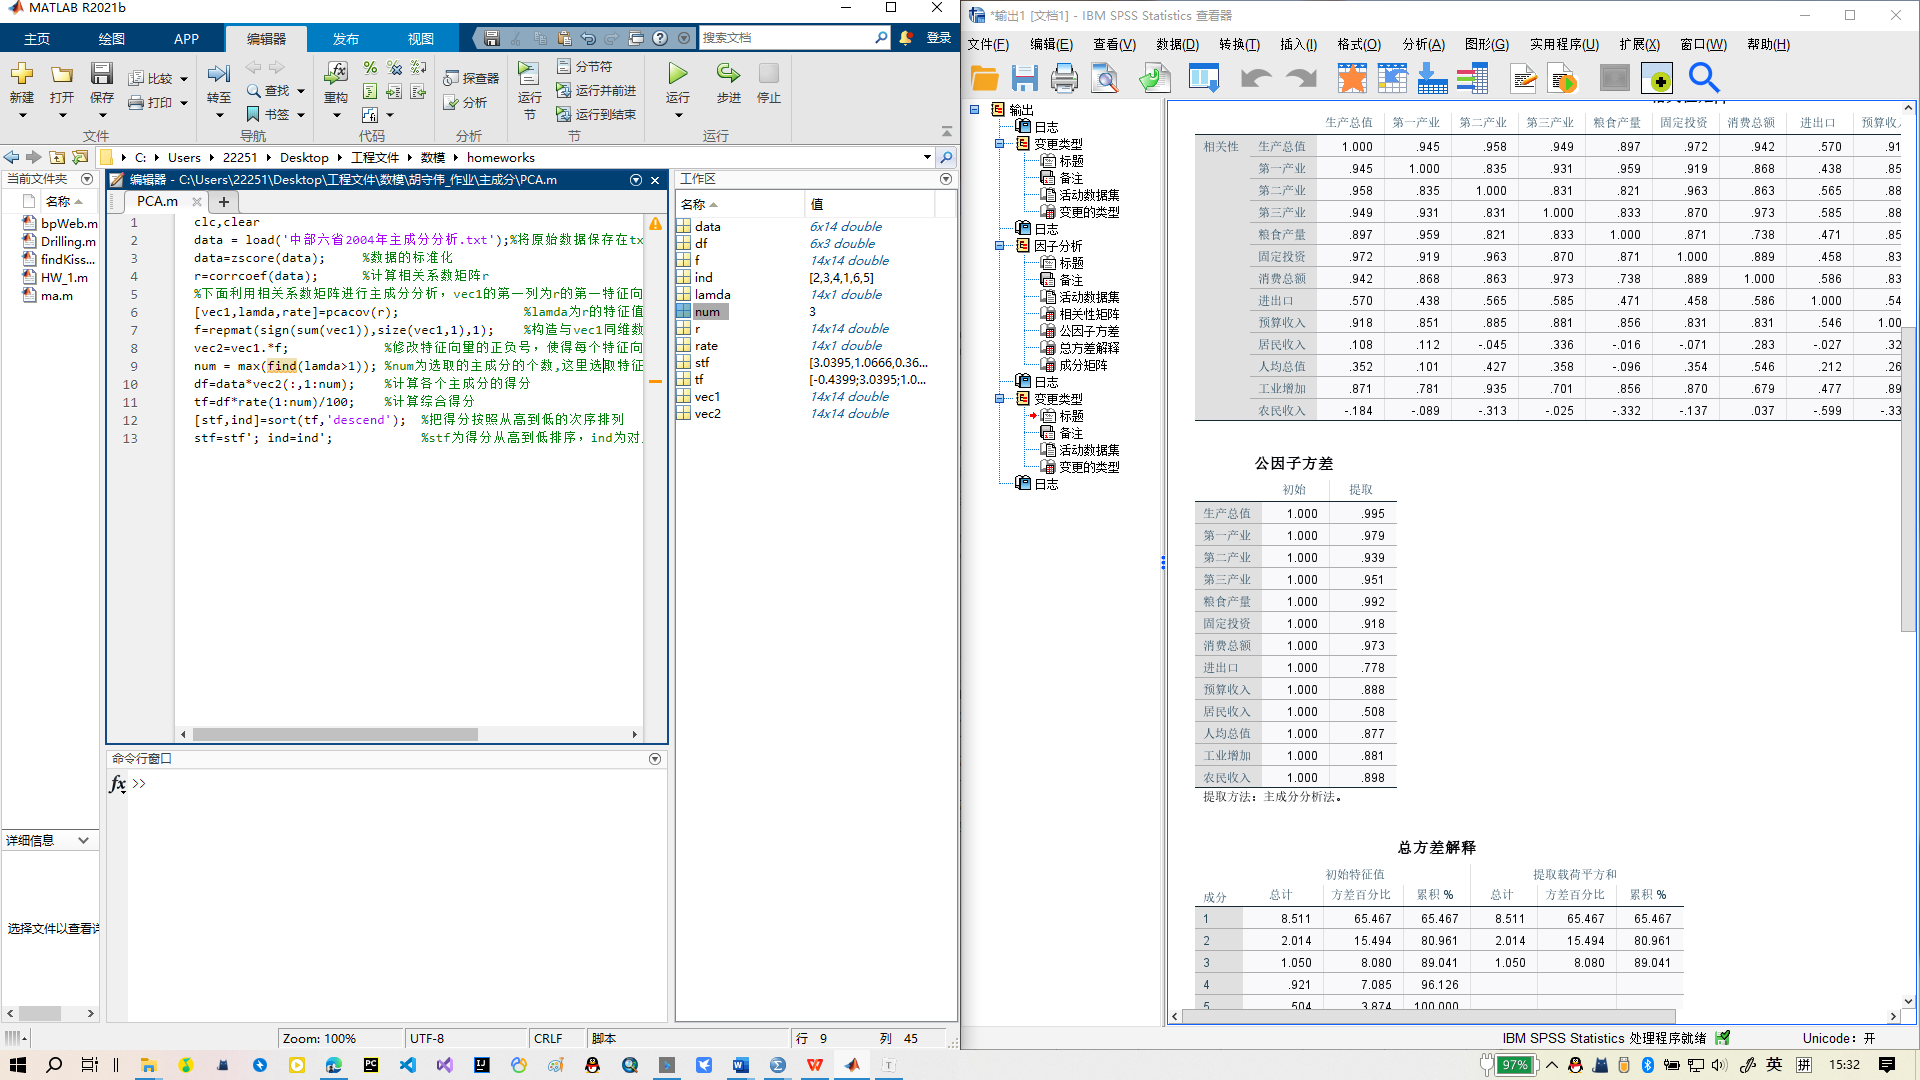The height and width of the screenshot is (1080, 1920).
Task: Click the comment percent icon in Code group
Action: pyautogui.click(x=370, y=67)
